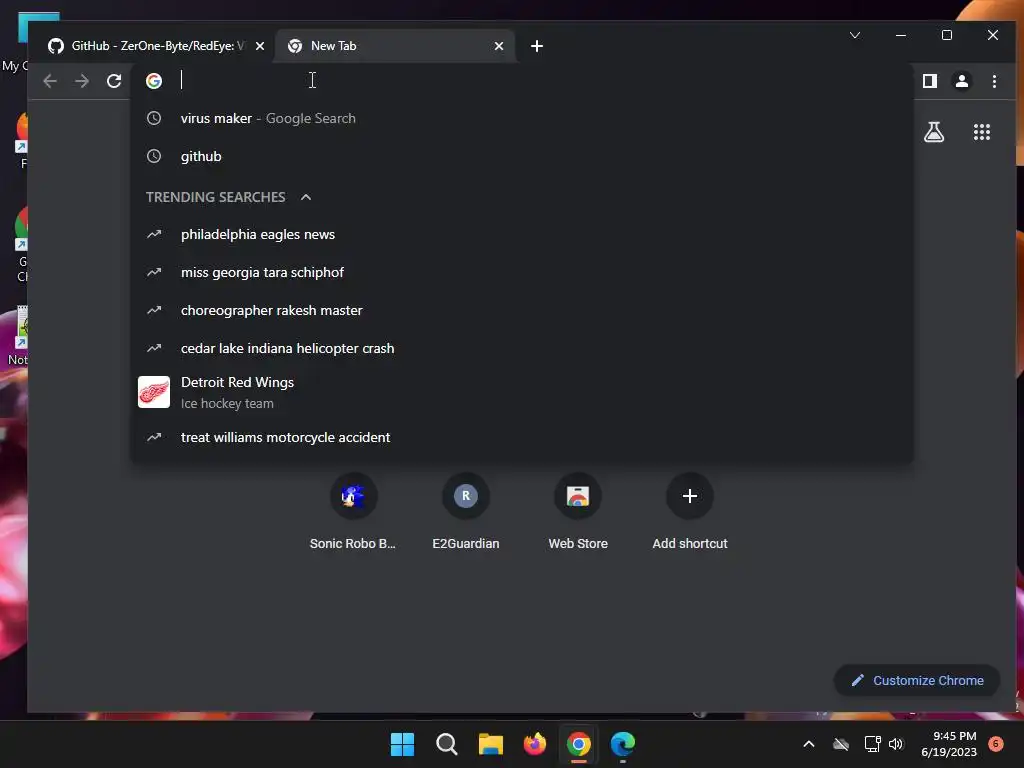Choose 'treat williams motorcycle accident' suggestion

[521, 438]
